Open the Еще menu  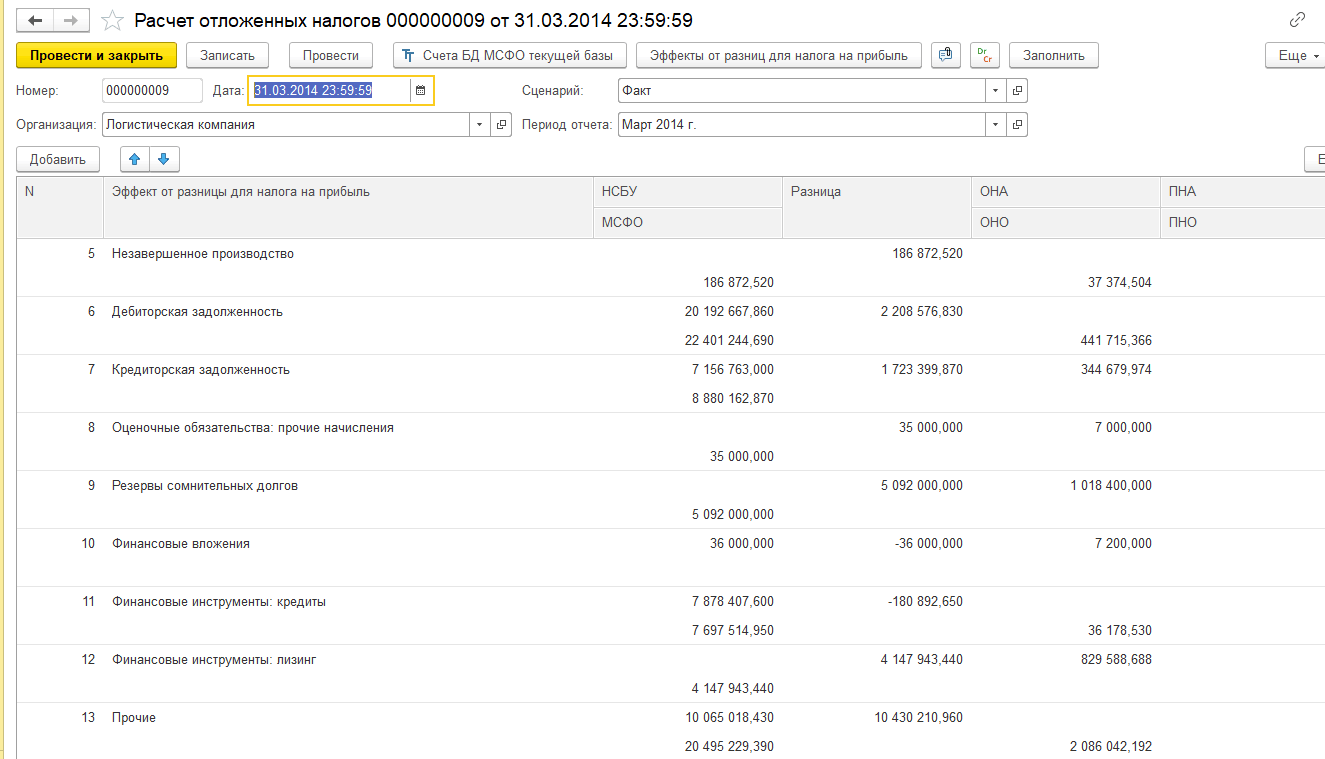point(1296,55)
